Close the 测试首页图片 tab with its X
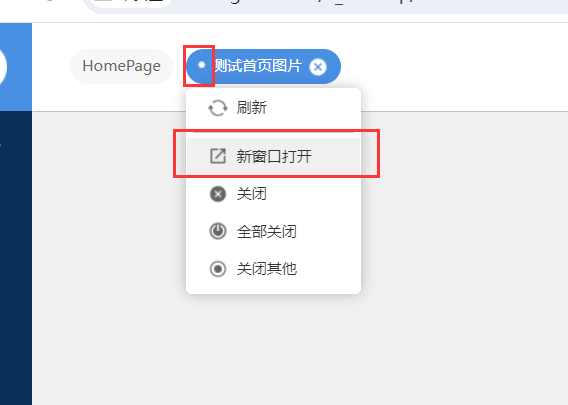568x405 pixels. [318, 67]
